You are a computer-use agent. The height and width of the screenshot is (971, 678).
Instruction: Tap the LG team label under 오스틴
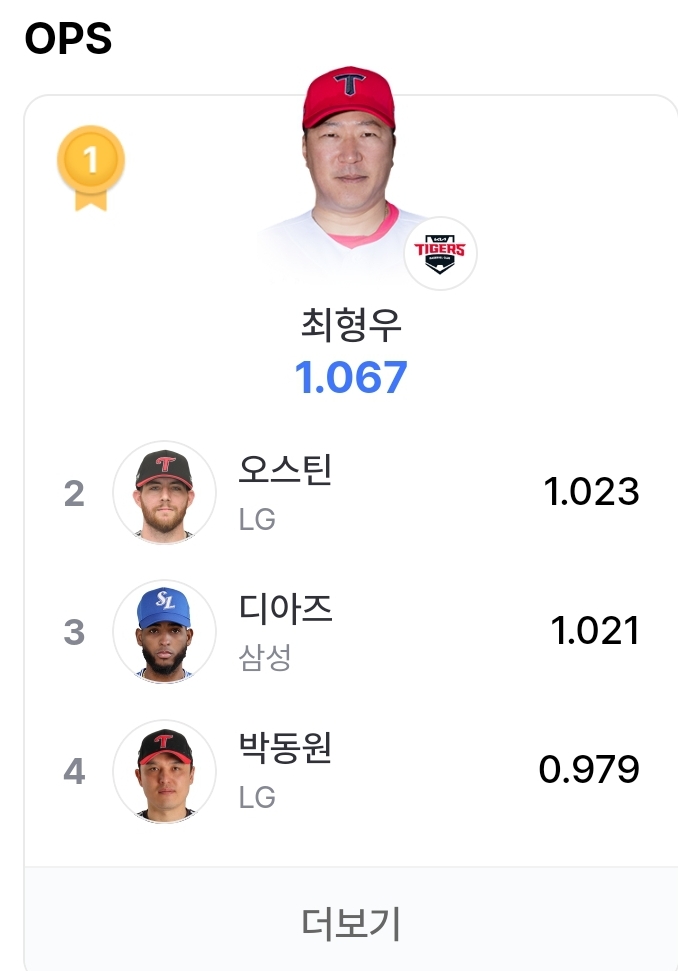tap(257, 519)
